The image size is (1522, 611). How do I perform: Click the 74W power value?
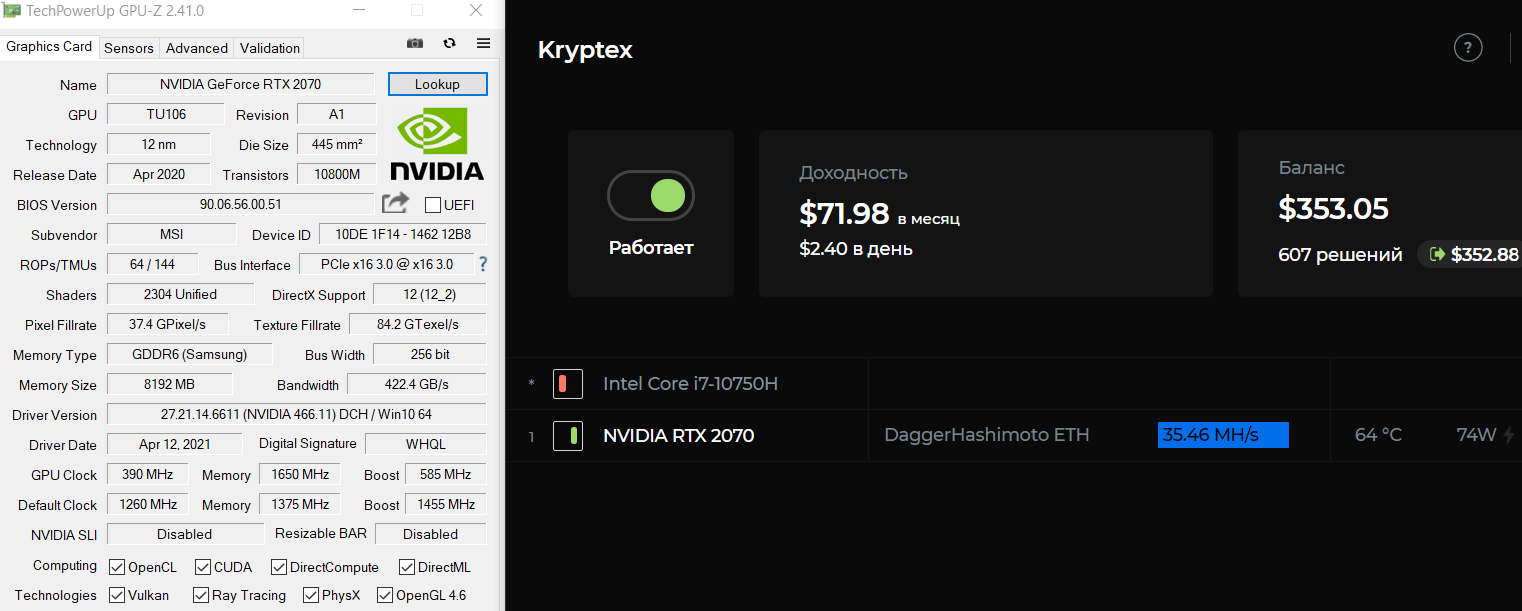click(1476, 435)
